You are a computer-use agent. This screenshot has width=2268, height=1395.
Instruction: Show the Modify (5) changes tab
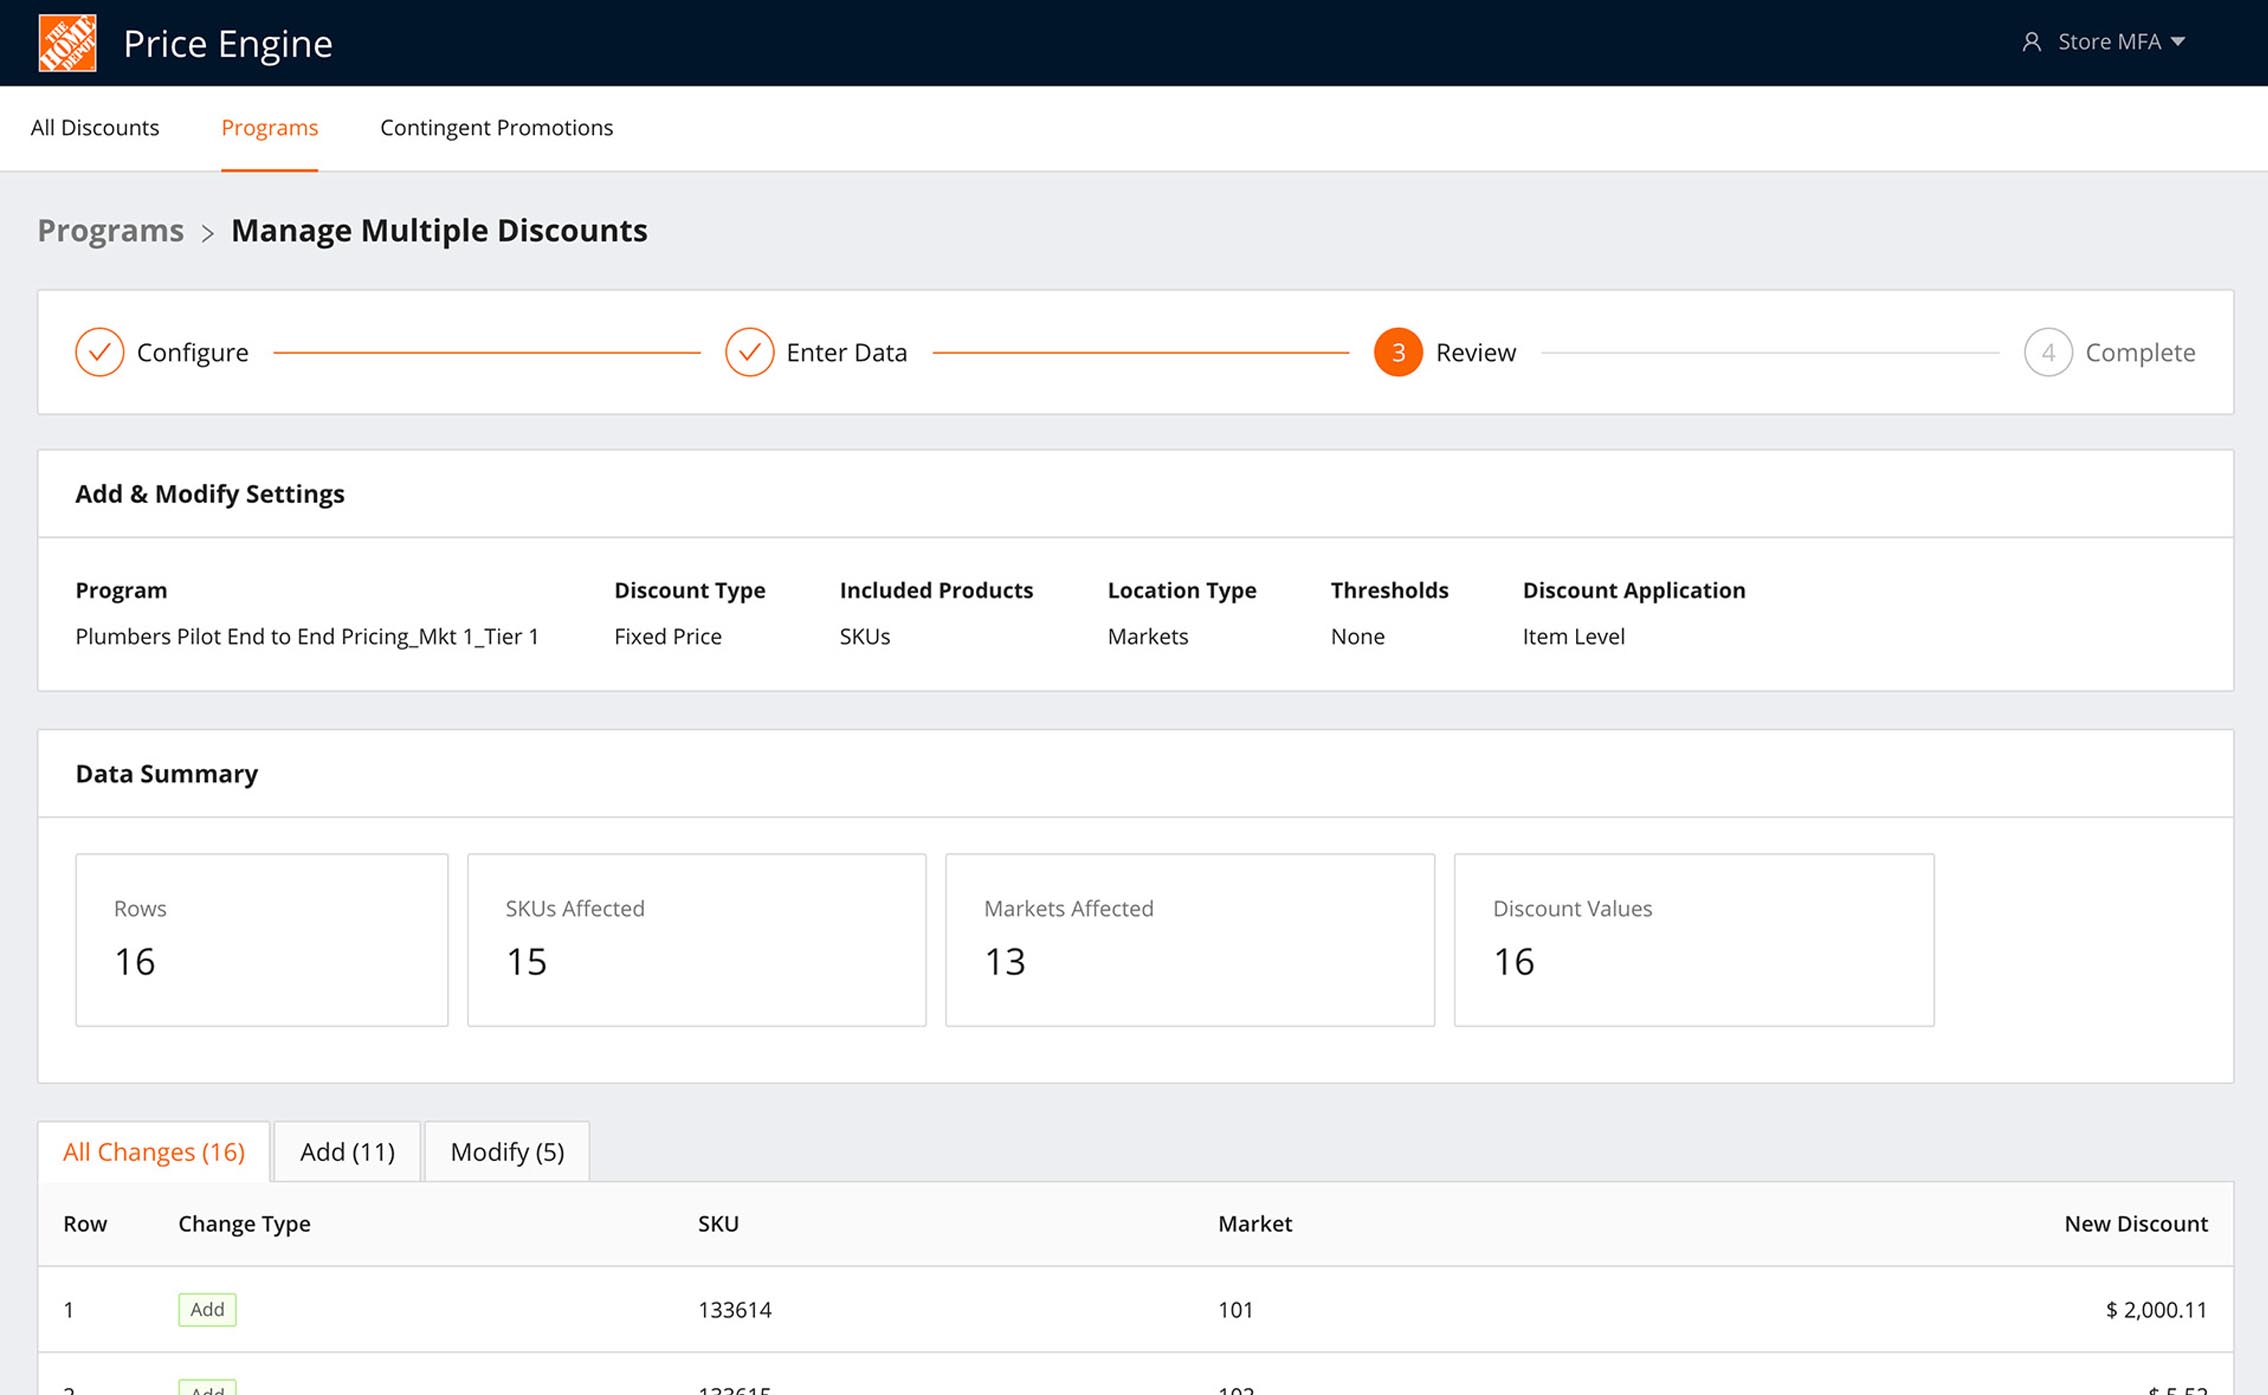click(x=507, y=1152)
